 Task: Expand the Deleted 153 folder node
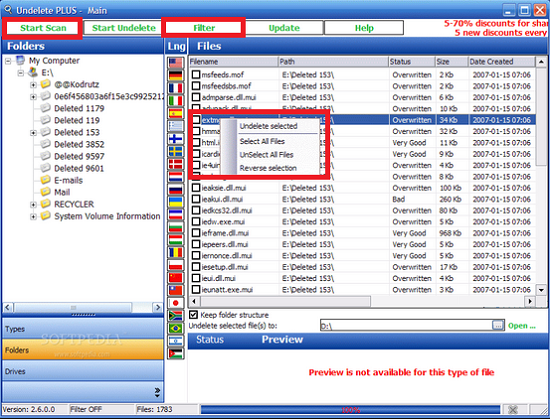click(x=33, y=133)
